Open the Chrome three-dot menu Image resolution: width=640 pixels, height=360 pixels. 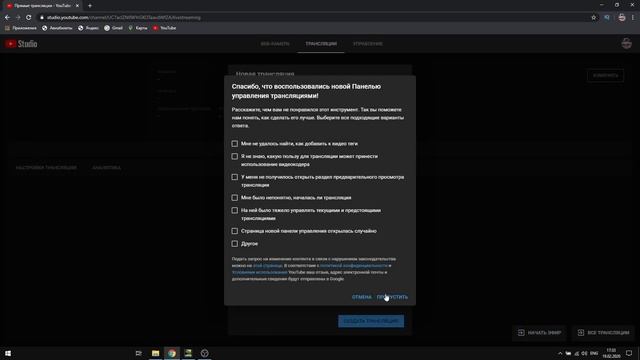[x=633, y=18]
